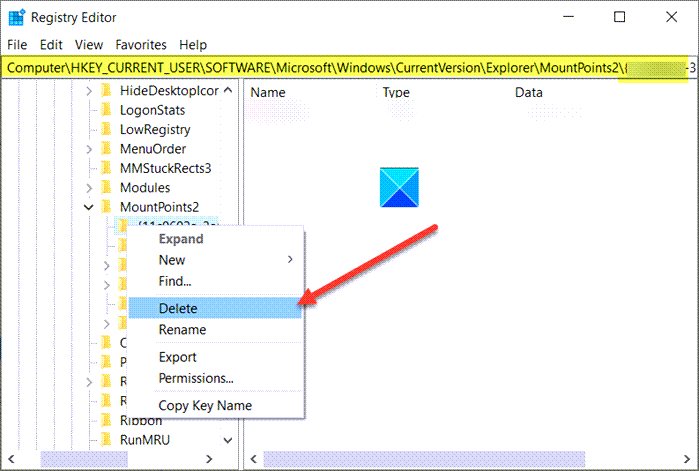Click the Type column header
Image resolution: width=699 pixels, height=471 pixels.
pyautogui.click(x=396, y=93)
